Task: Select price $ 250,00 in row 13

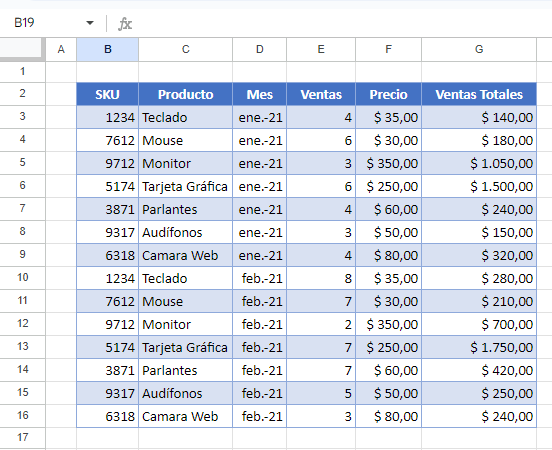Action: tap(388, 347)
